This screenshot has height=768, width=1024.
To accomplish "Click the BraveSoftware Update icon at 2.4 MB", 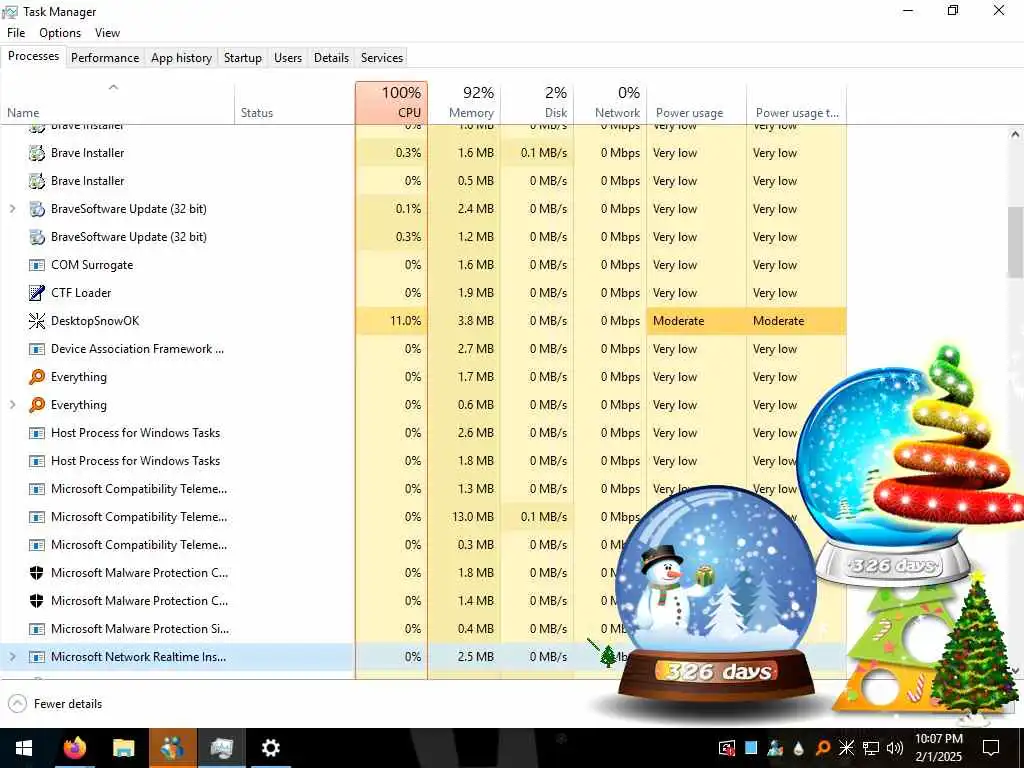I will pos(37,209).
